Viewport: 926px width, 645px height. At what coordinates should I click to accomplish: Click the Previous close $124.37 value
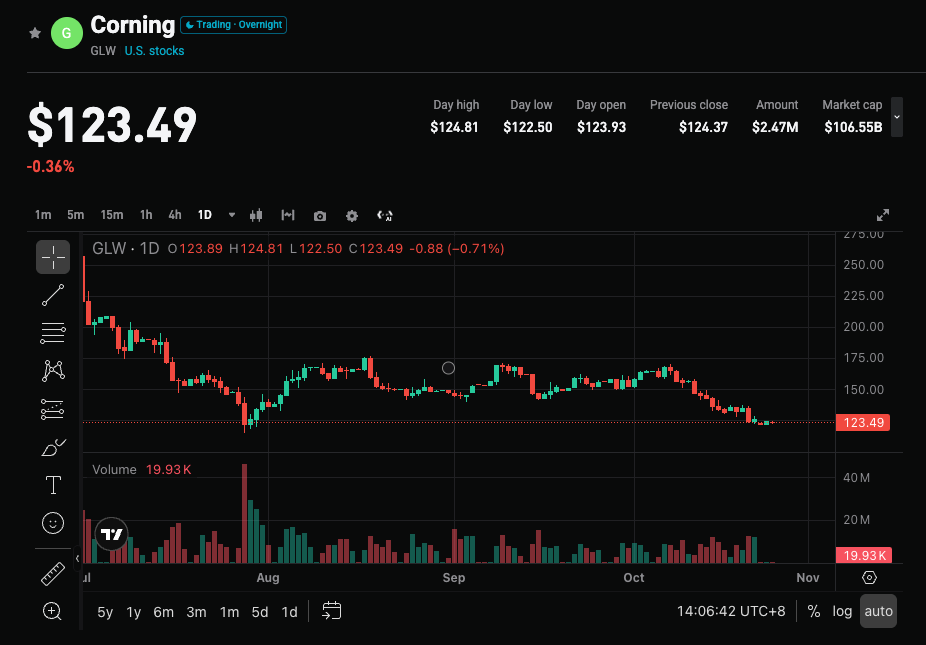[x=703, y=127]
